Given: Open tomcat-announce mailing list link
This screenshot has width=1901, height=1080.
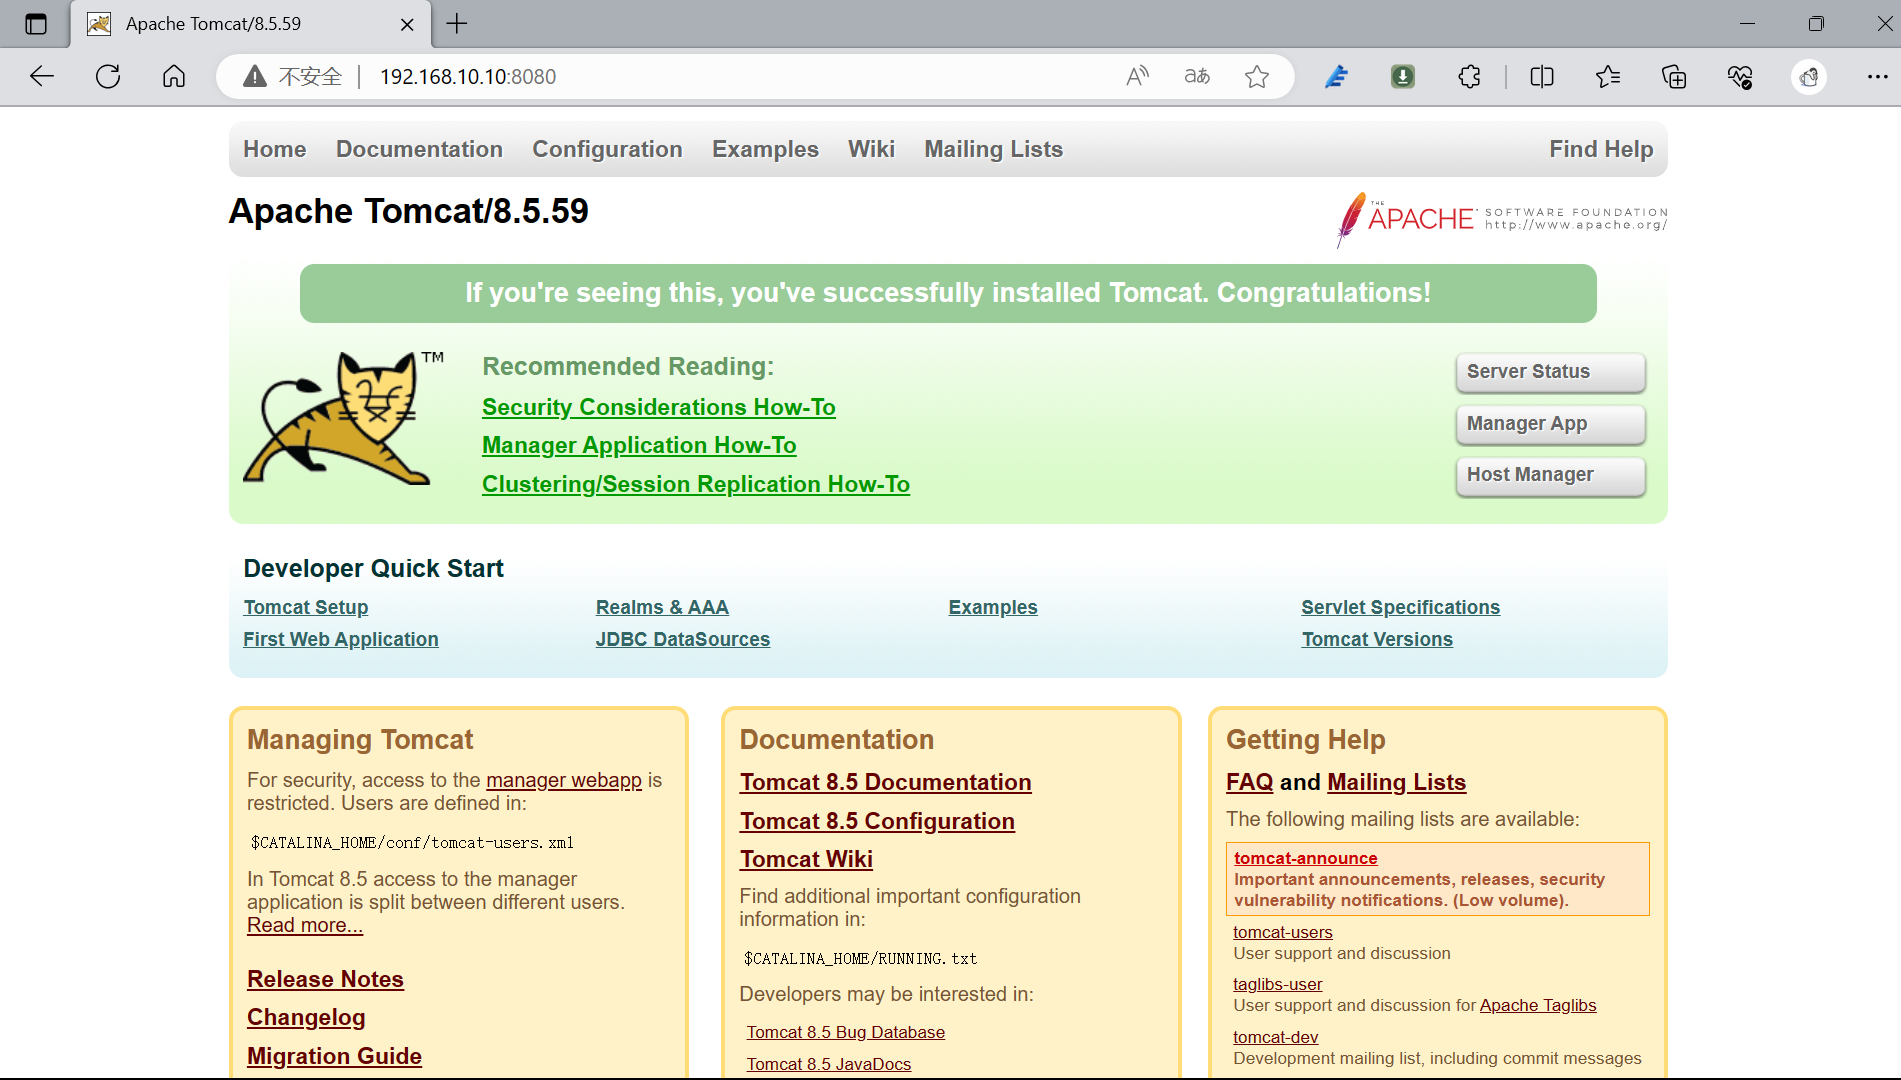Looking at the screenshot, I should click(x=1306, y=858).
